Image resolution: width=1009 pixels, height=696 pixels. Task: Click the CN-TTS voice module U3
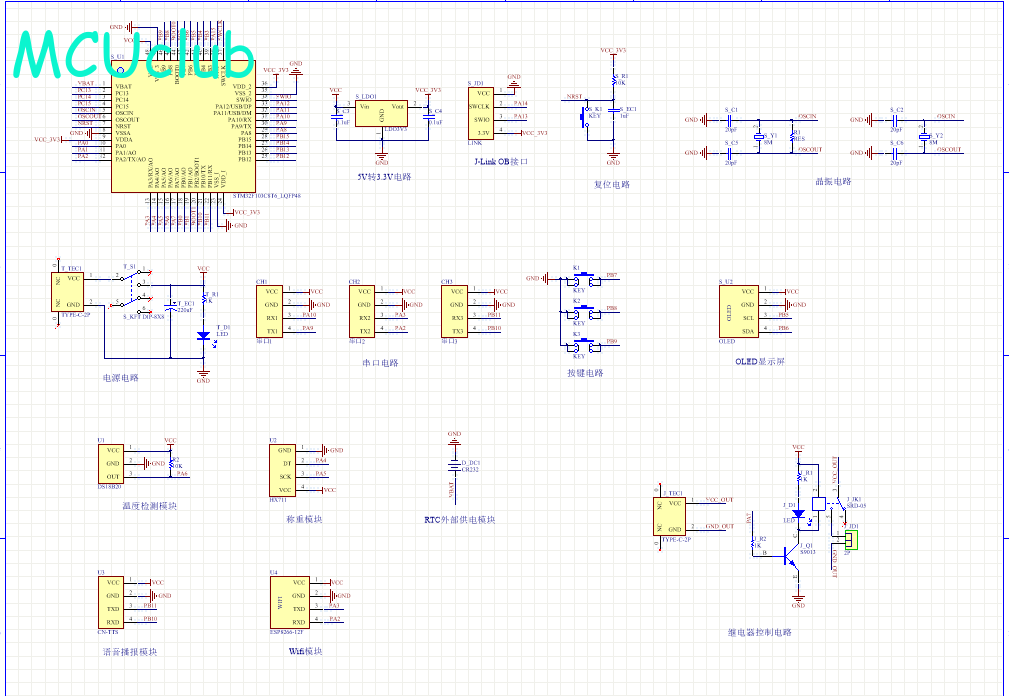pyautogui.click(x=112, y=600)
